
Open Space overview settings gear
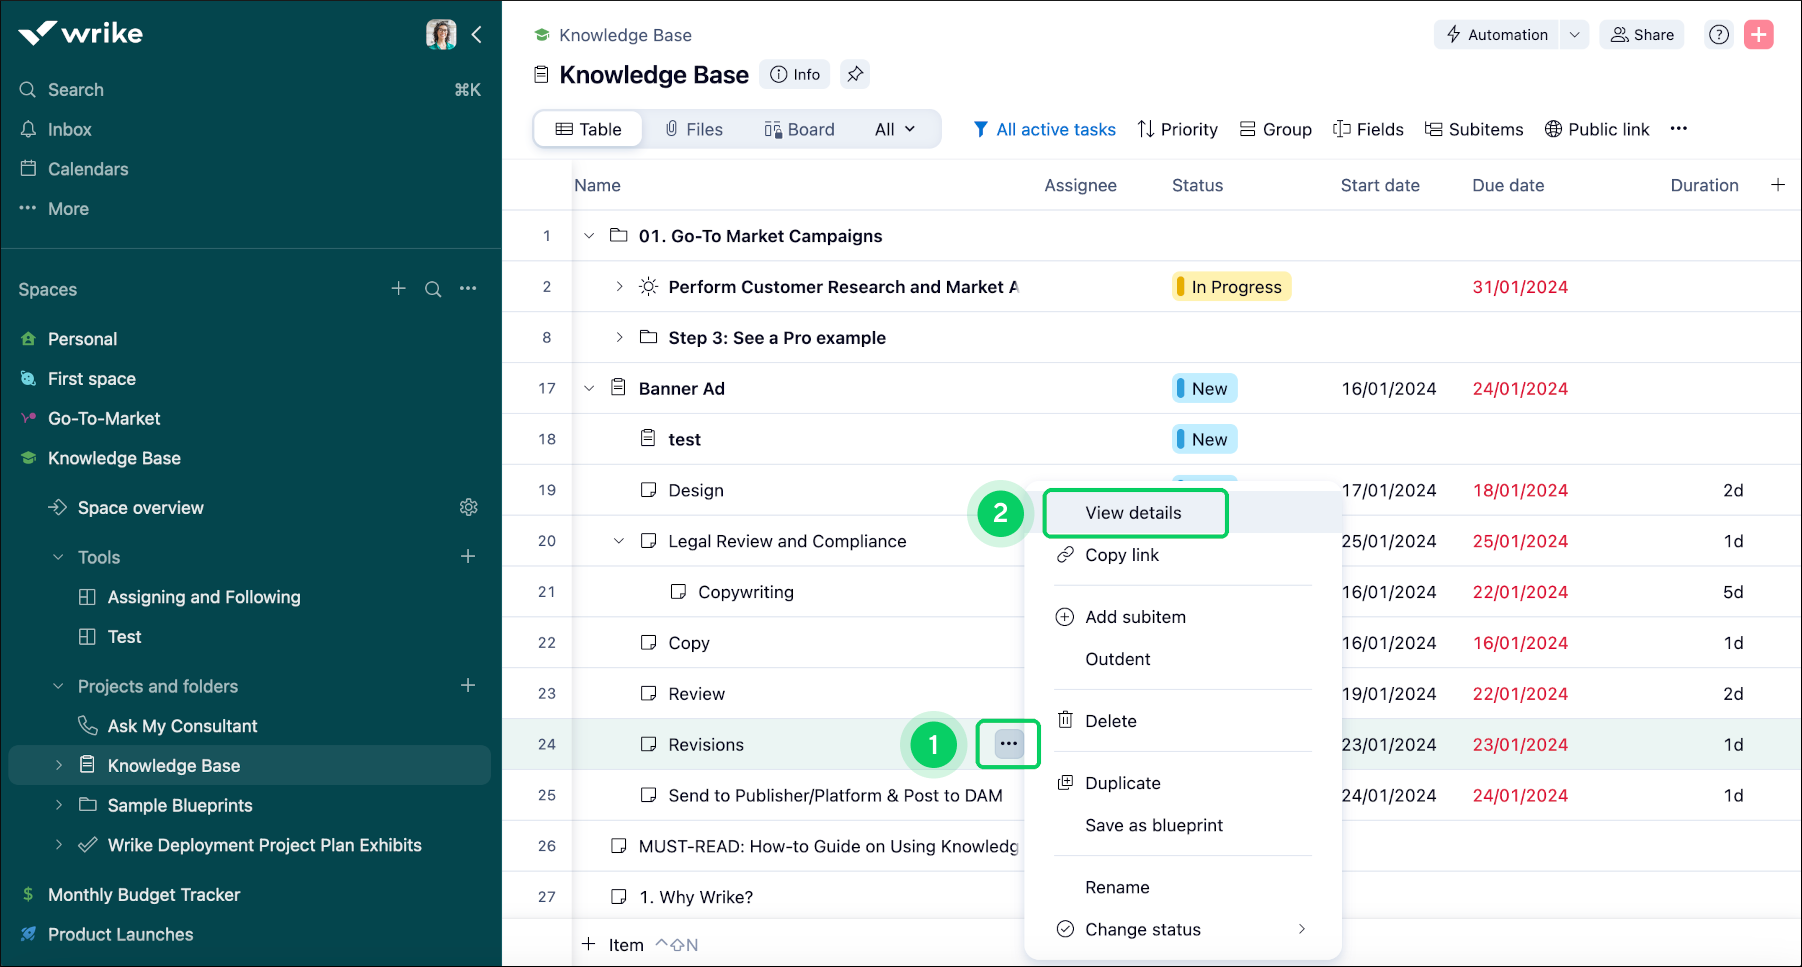pos(469,507)
